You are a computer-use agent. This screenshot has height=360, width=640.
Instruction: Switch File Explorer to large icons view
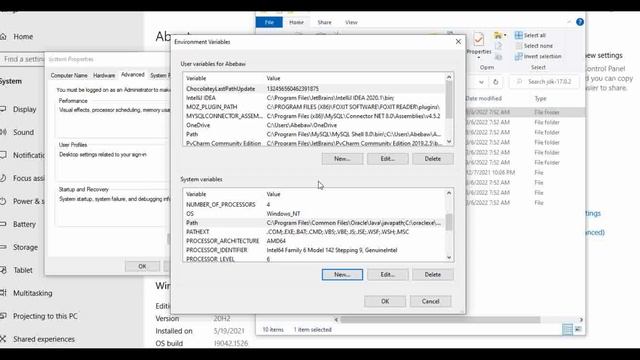pyautogui.click(x=578, y=329)
